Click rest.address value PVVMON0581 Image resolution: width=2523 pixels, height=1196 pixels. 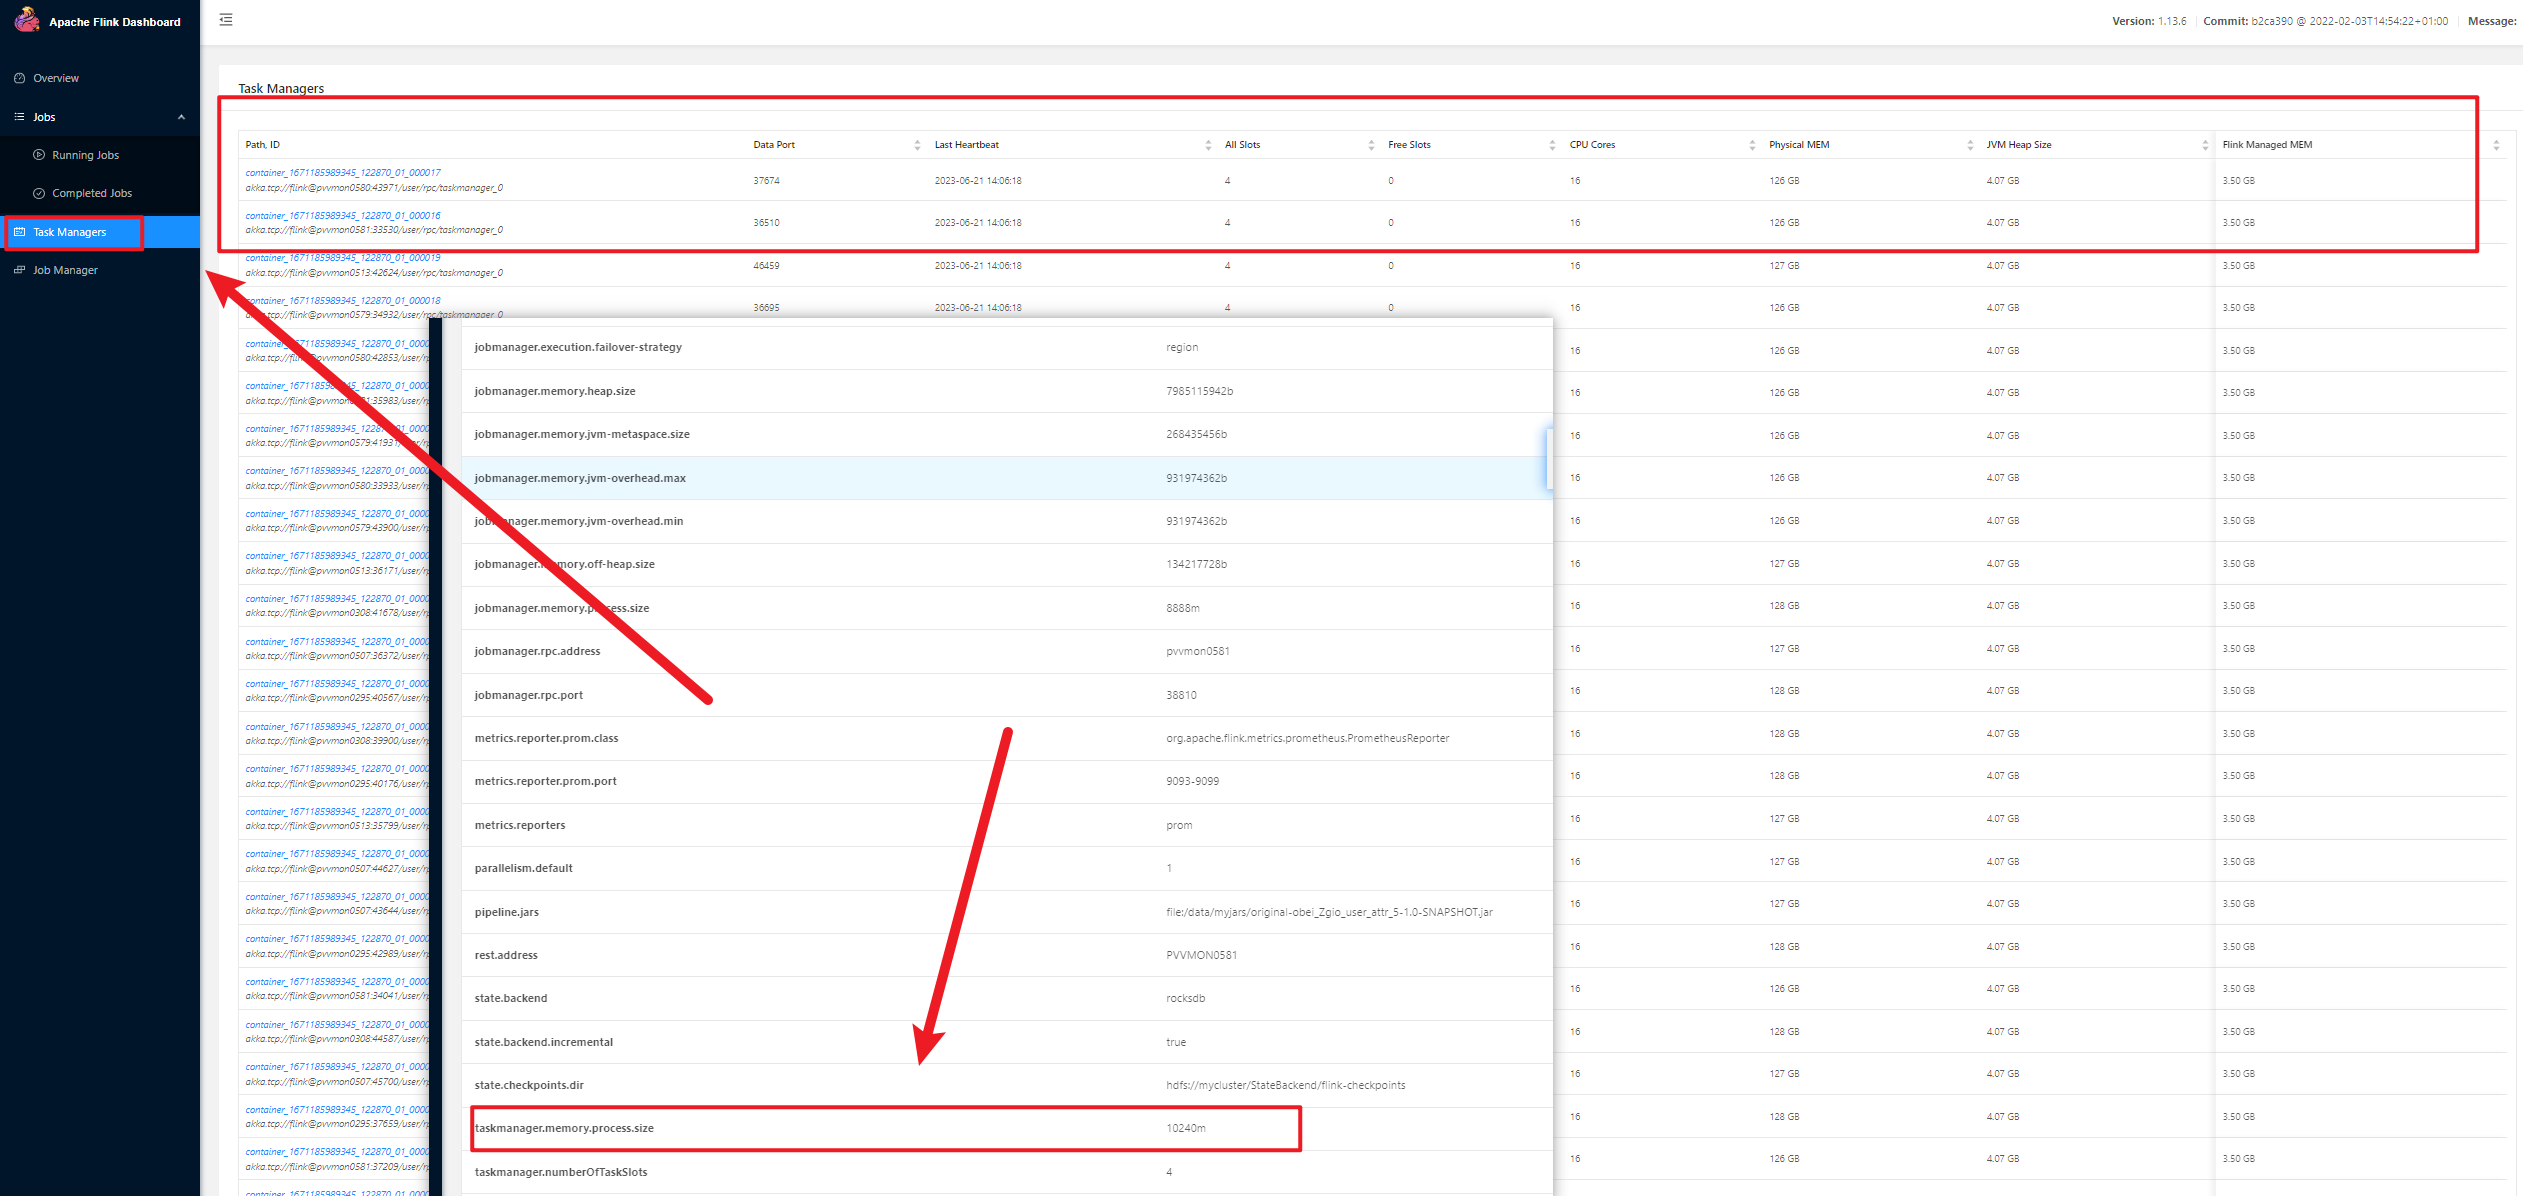pos(1201,955)
